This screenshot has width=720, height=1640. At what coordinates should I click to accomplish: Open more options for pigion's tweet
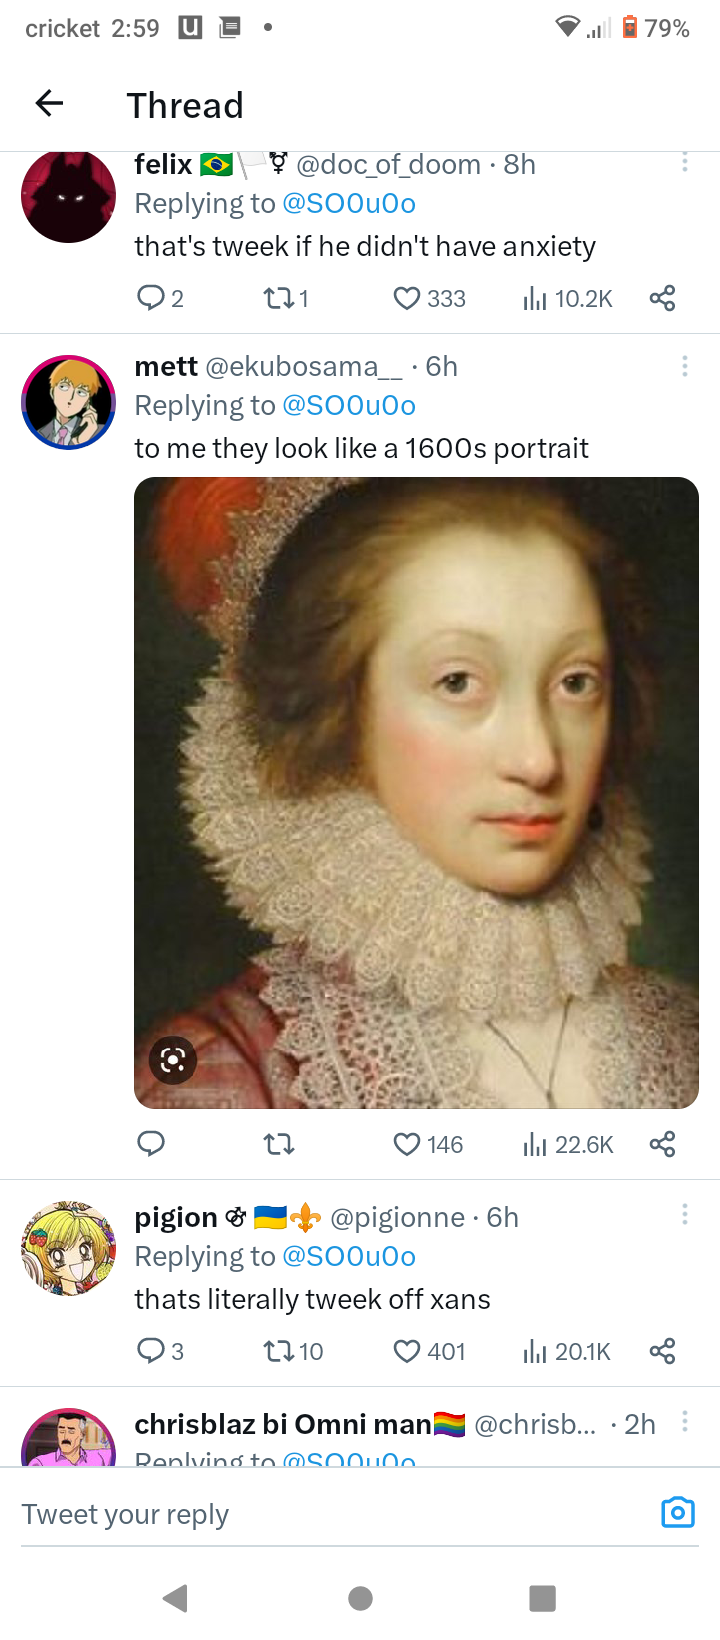(x=685, y=1215)
